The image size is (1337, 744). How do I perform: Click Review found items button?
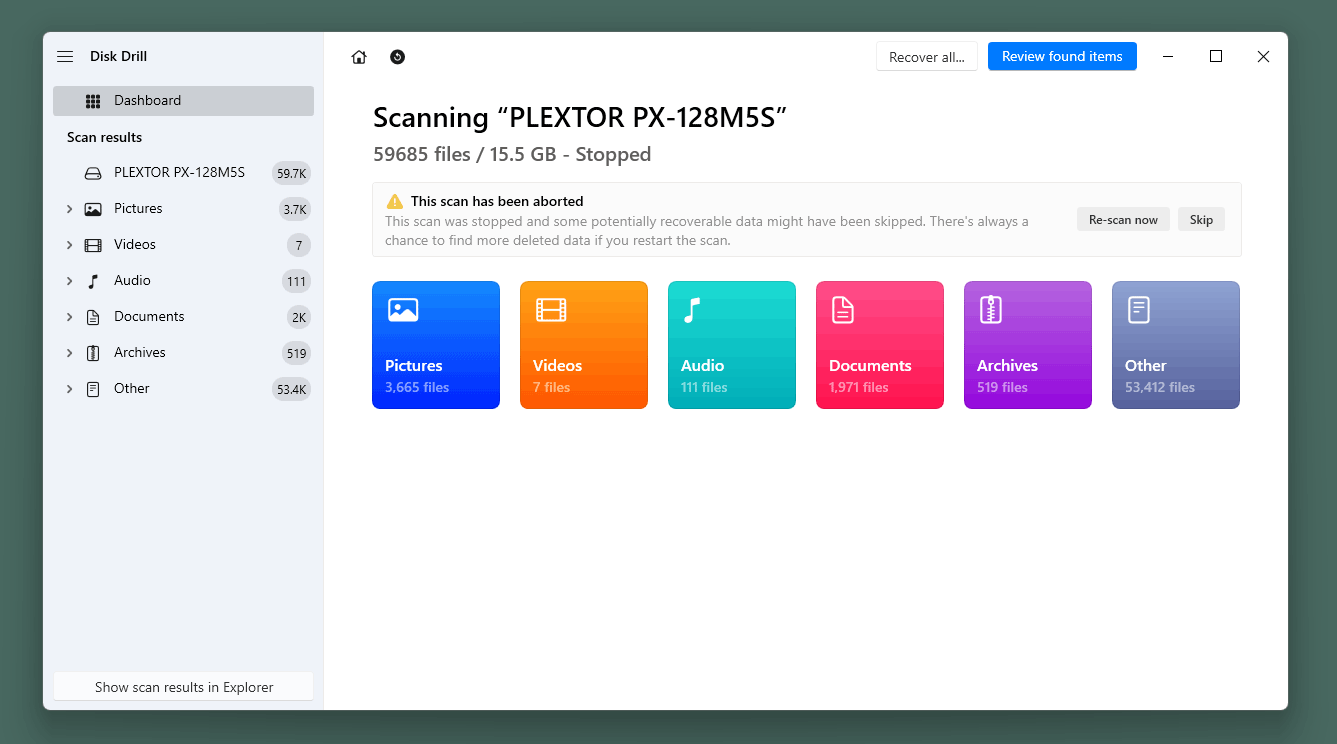click(x=1062, y=56)
